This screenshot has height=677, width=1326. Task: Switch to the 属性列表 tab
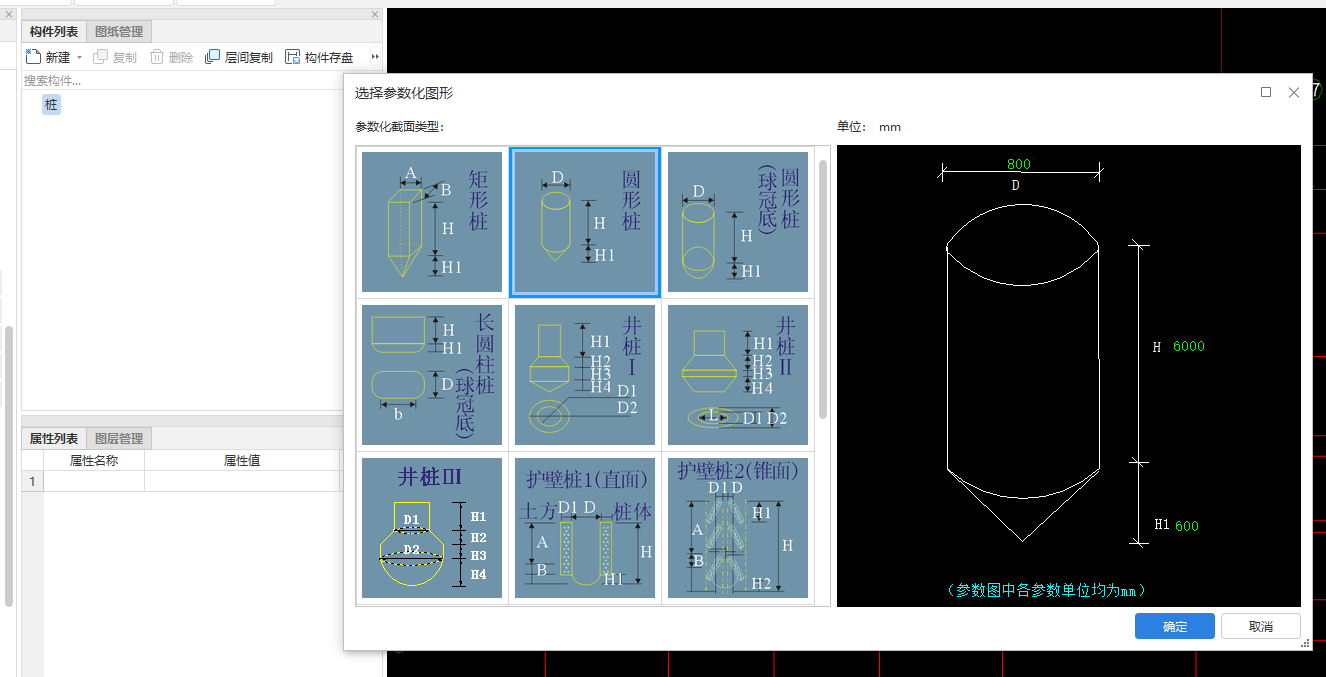[x=54, y=438]
